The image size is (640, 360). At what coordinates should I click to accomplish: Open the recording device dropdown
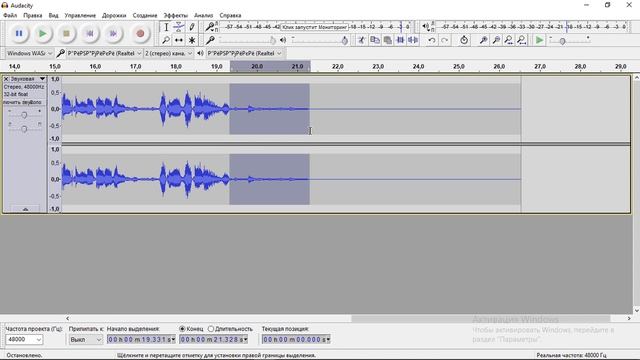104,53
